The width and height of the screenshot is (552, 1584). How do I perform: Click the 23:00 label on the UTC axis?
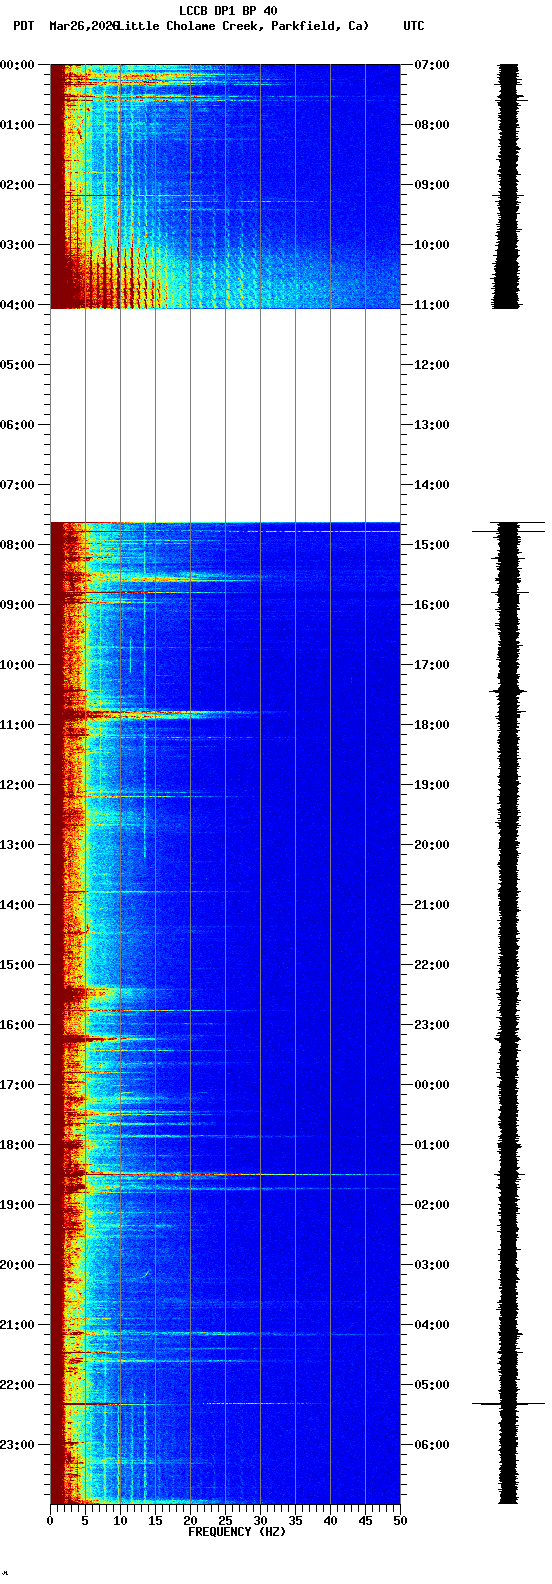point(432,1025)
